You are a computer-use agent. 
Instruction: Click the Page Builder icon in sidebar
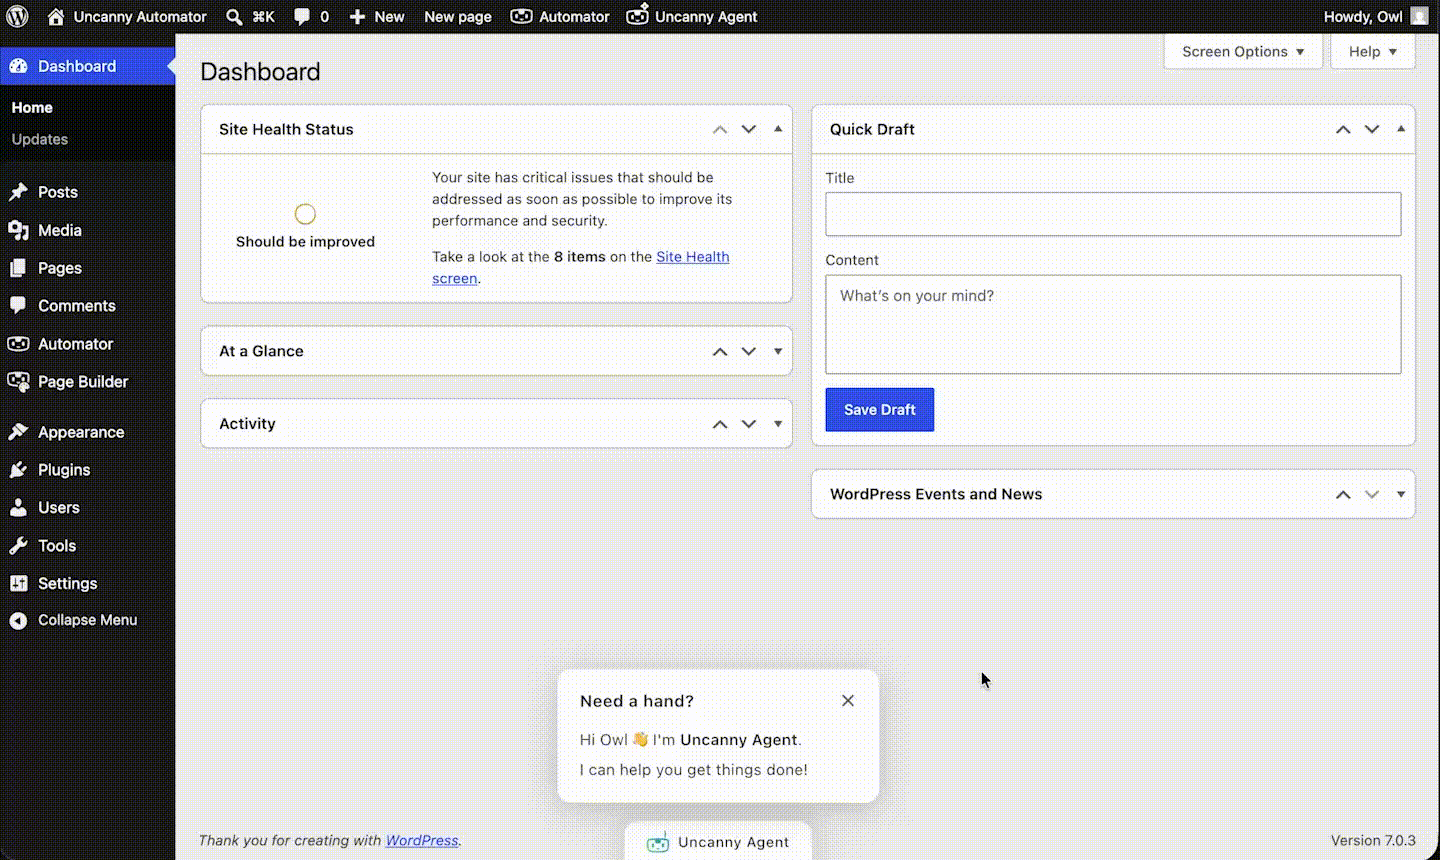(x=18, y=381)
